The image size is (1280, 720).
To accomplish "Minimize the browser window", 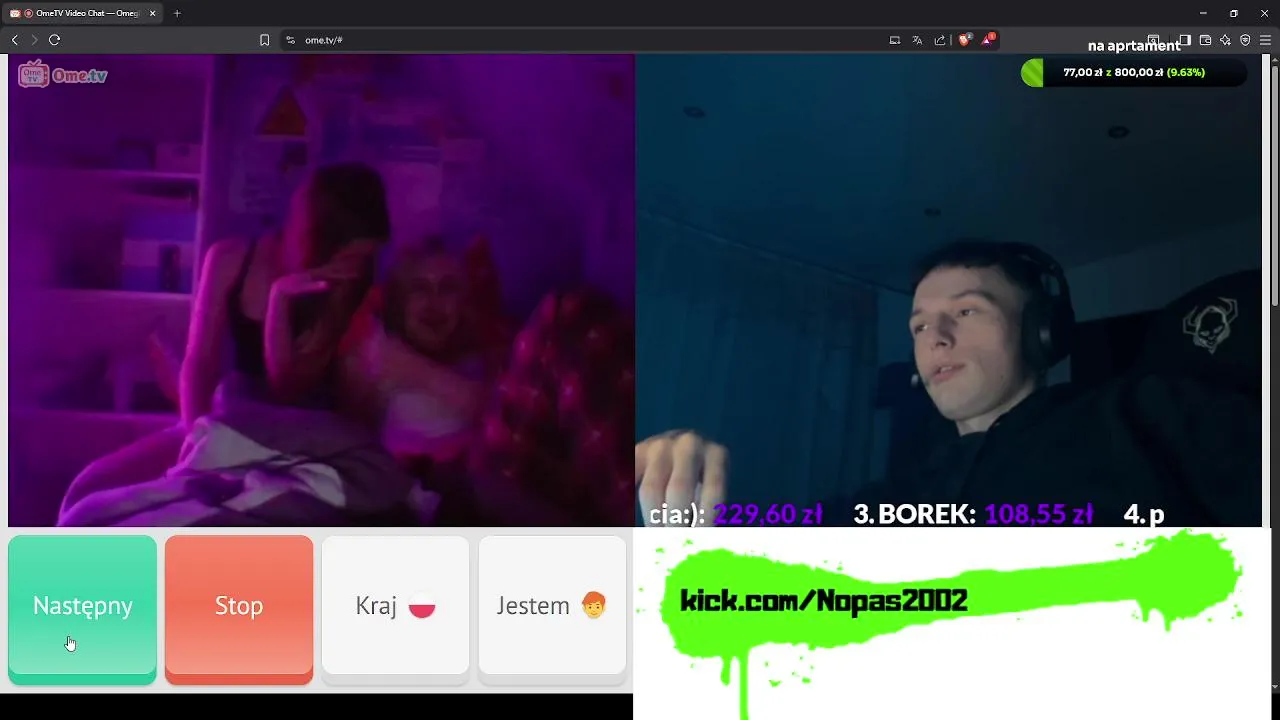I will click(x=1203, y=13).
